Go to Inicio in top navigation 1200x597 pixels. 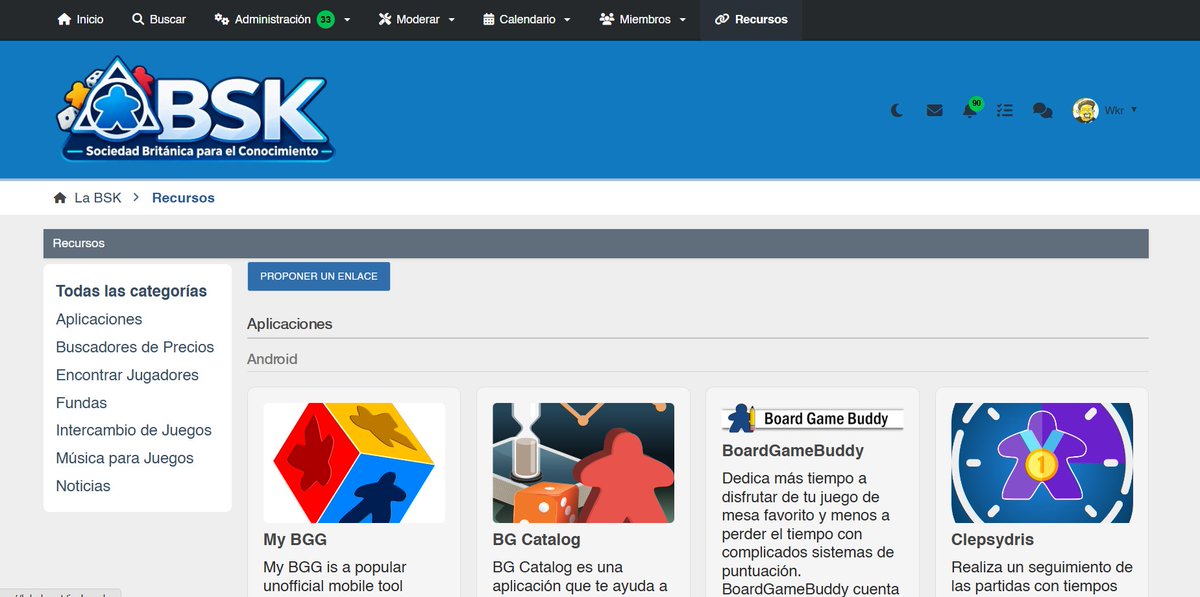(x=80, y=19)
